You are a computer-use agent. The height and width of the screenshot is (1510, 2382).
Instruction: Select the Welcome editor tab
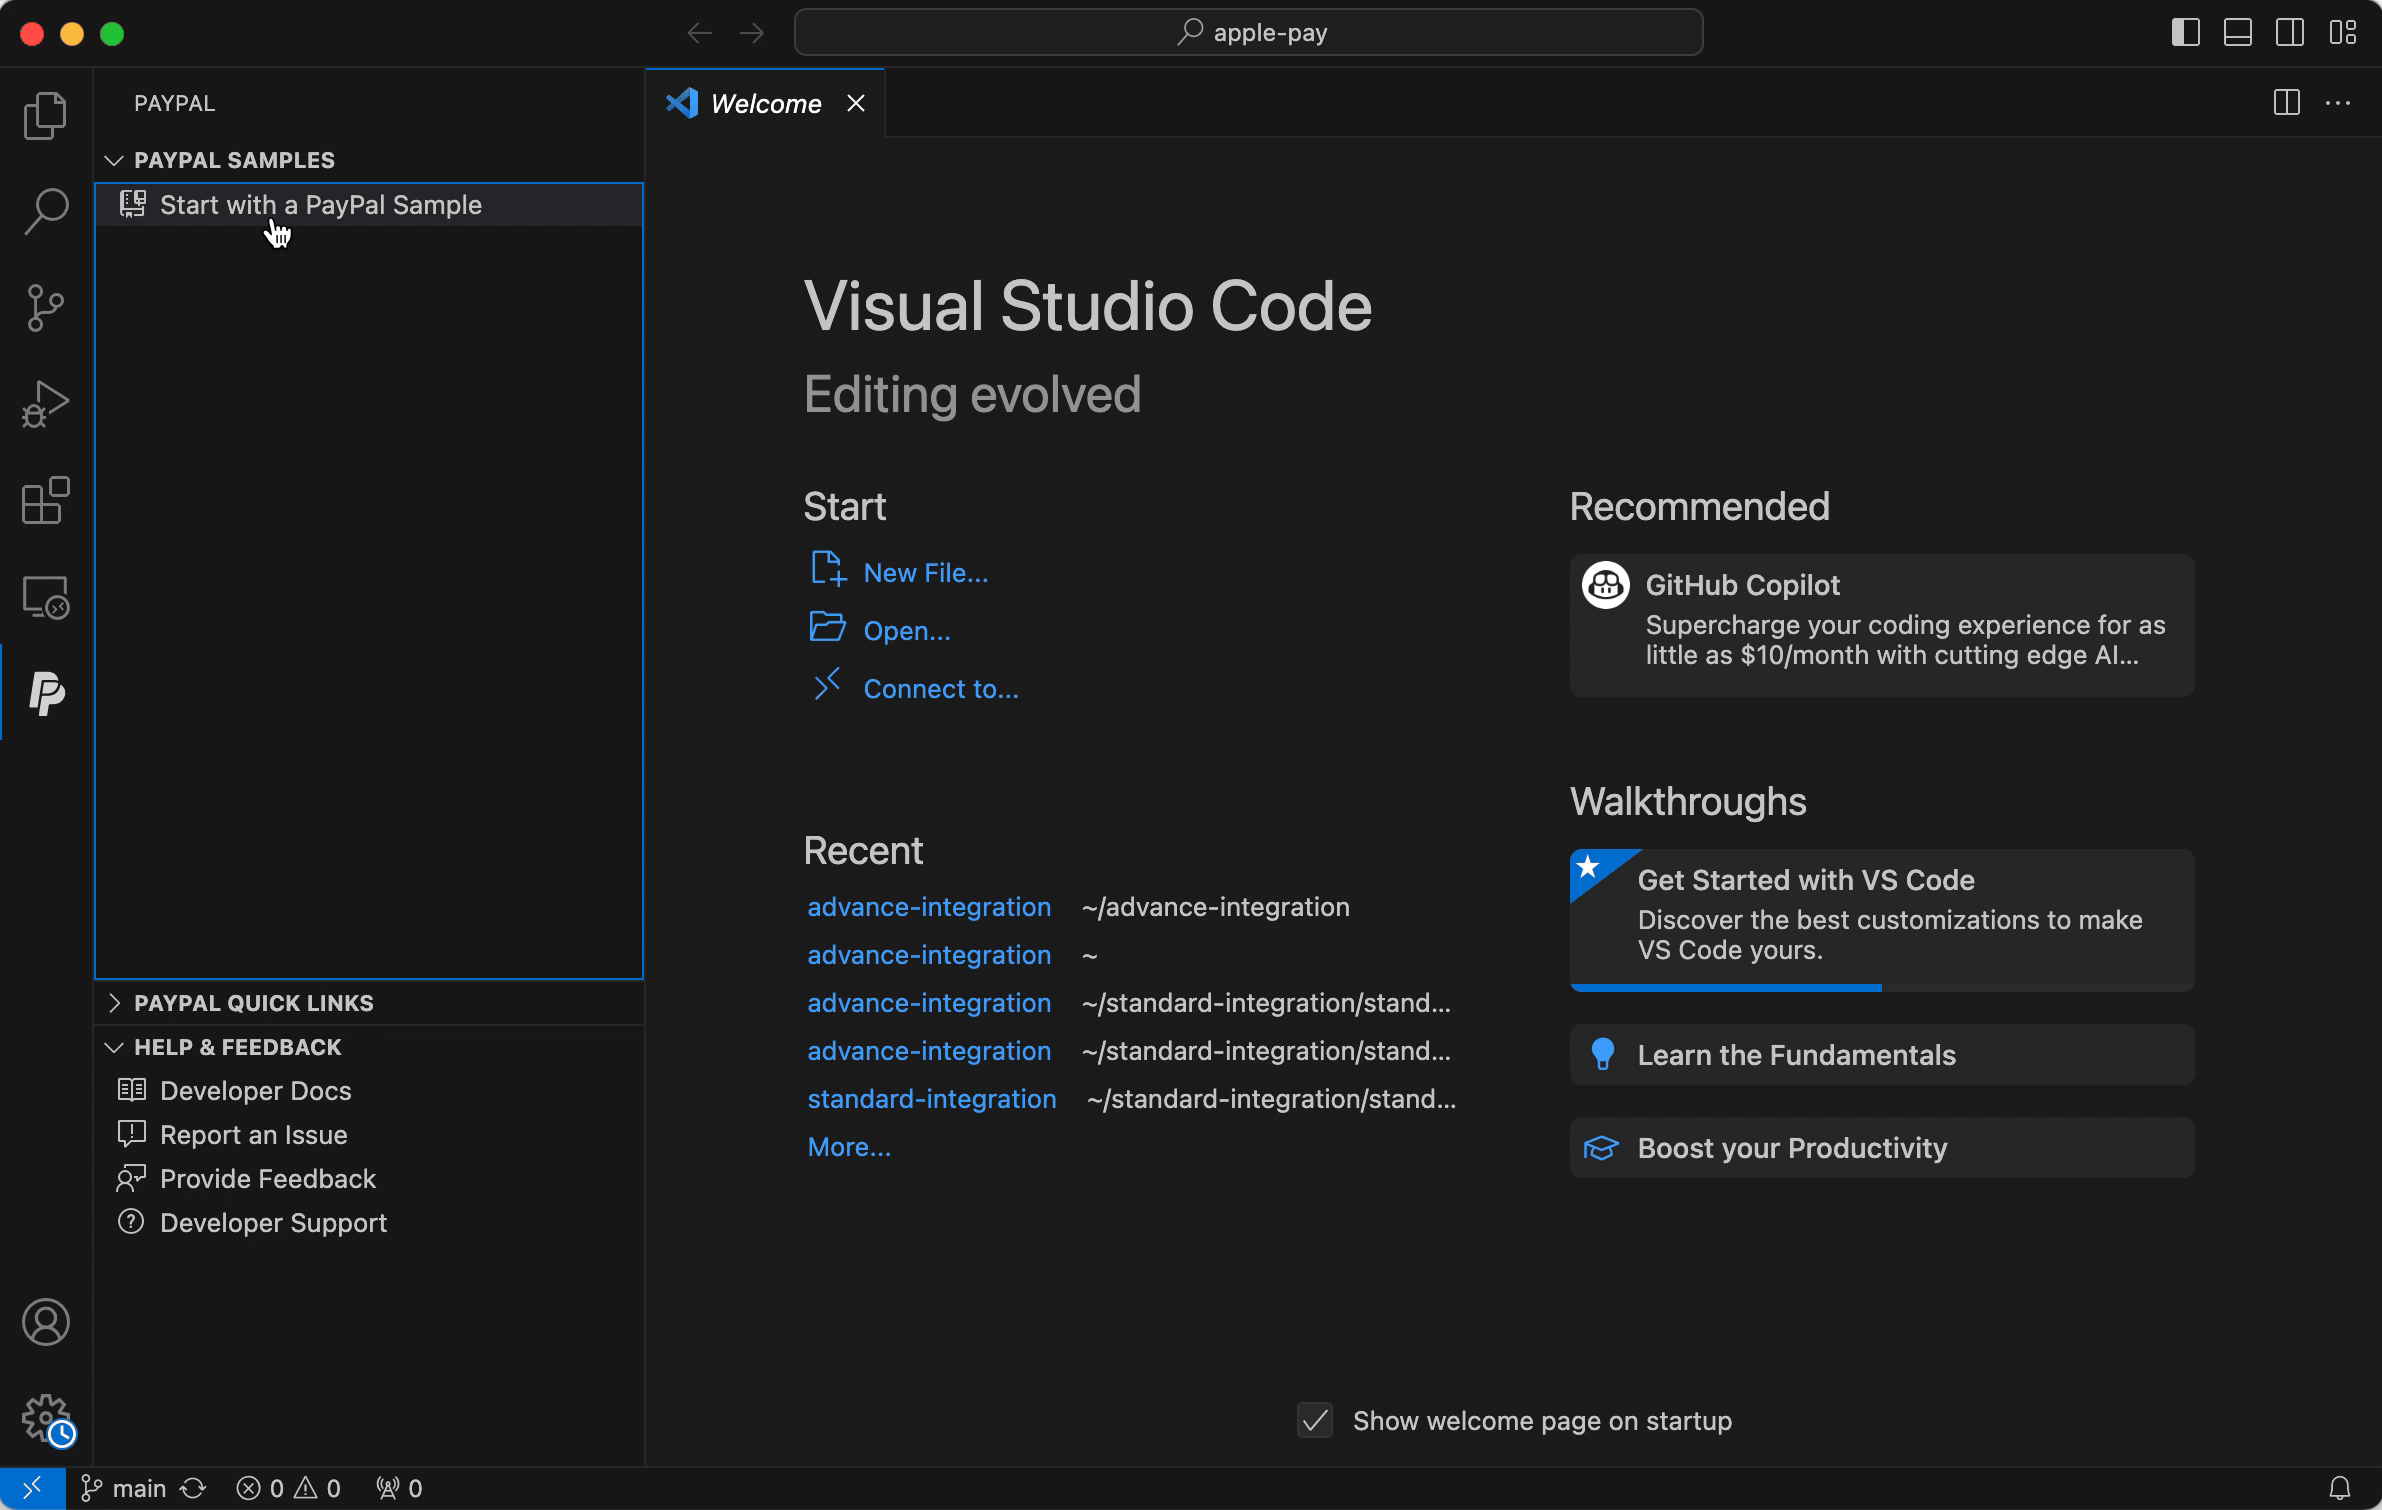pos(765,103)
